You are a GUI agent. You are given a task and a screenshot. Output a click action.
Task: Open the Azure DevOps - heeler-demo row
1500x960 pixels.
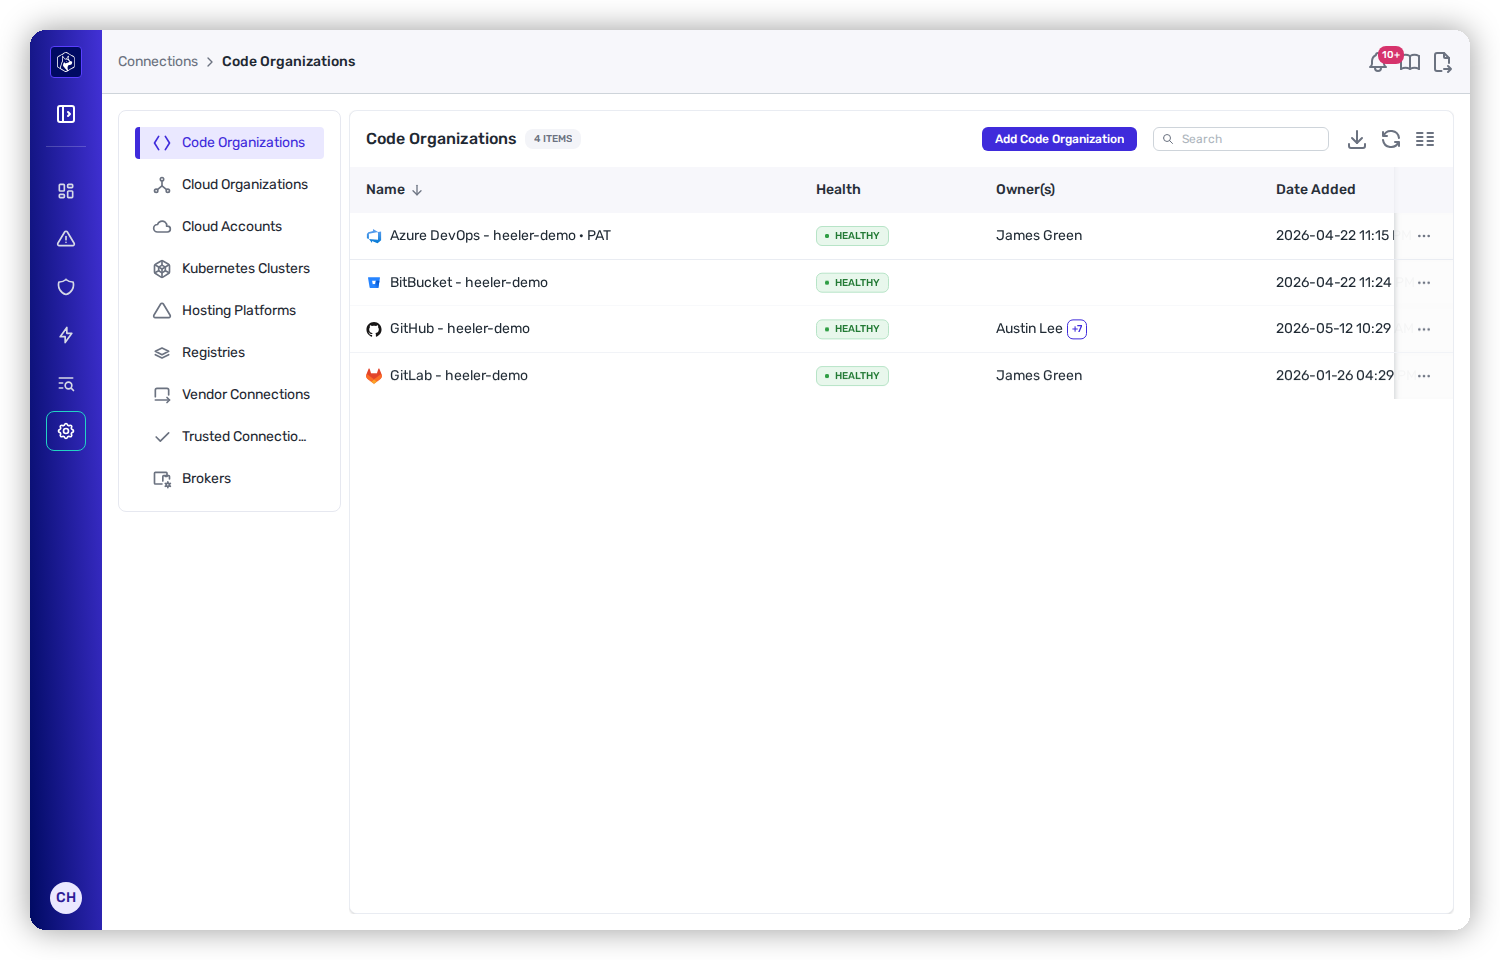pos(901,236)
